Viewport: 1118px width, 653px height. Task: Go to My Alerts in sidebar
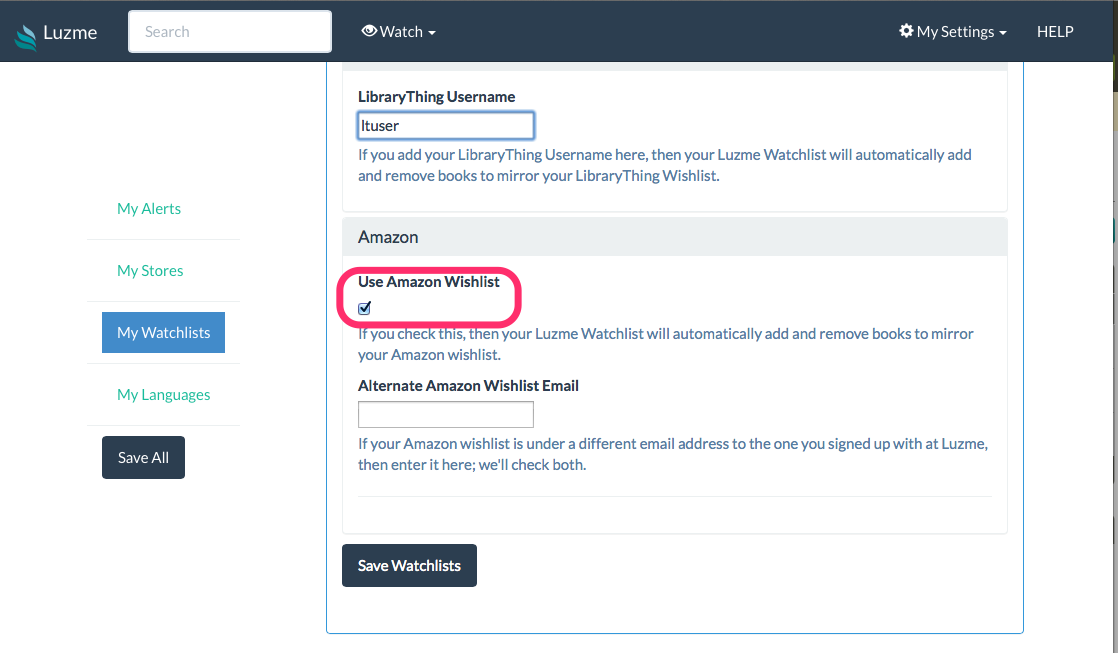coord(149,209)
